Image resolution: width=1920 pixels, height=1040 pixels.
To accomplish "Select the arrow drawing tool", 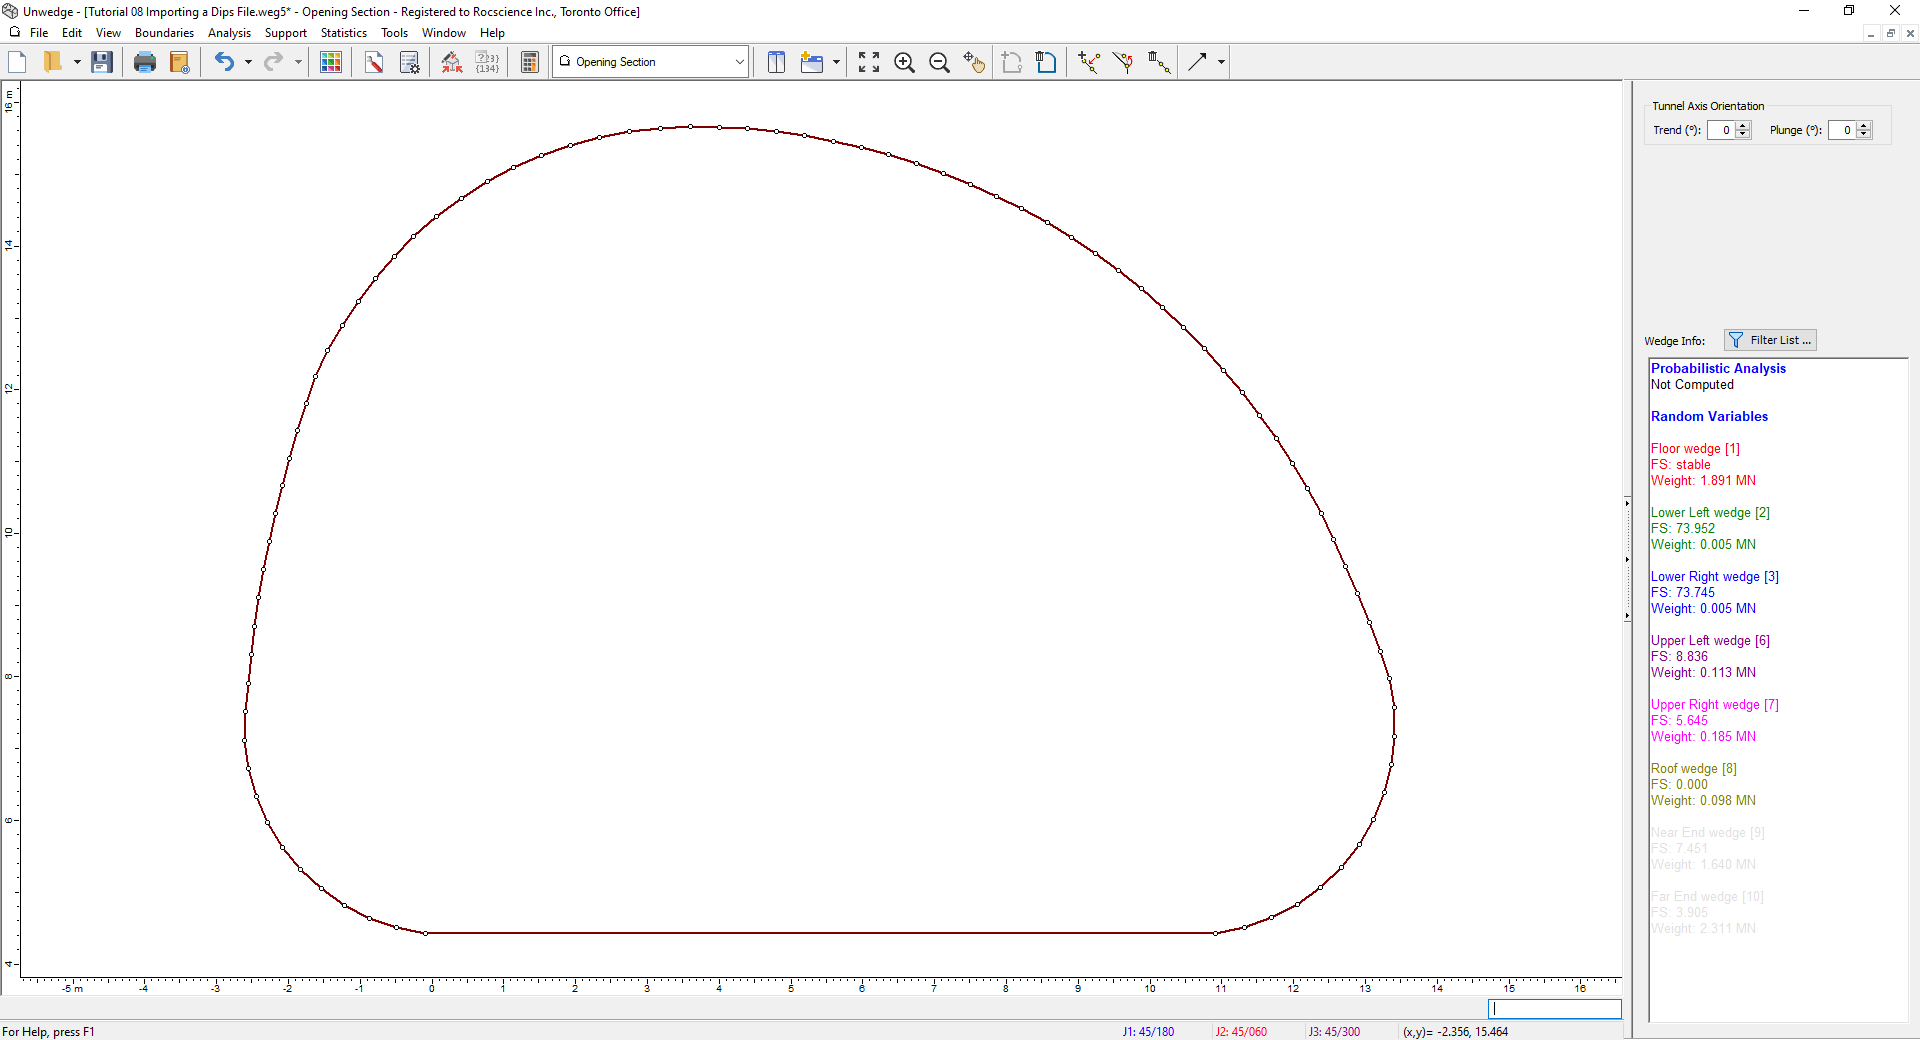I will 1197,62.
